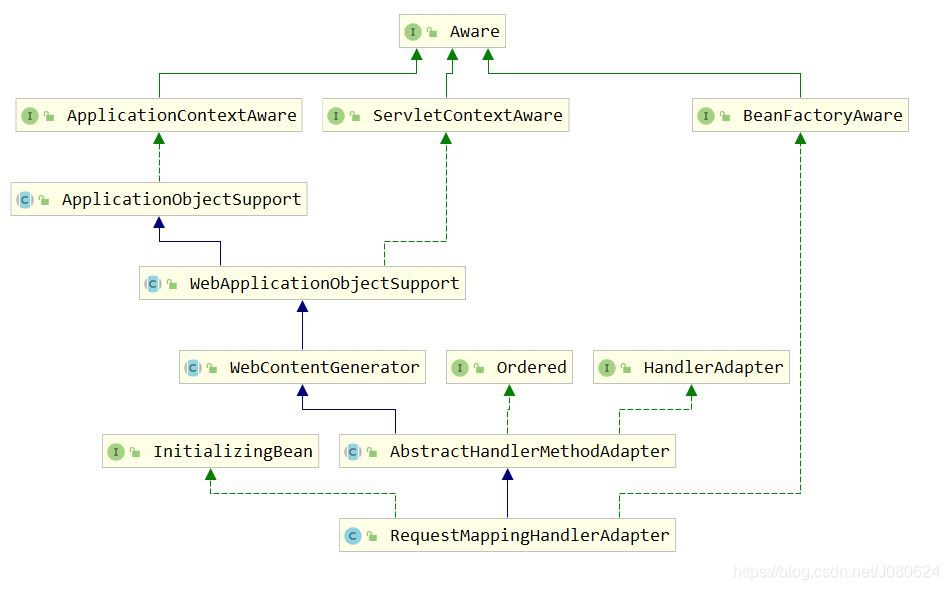Open the blog.csdn.net watermark link

tap(836, 572)
